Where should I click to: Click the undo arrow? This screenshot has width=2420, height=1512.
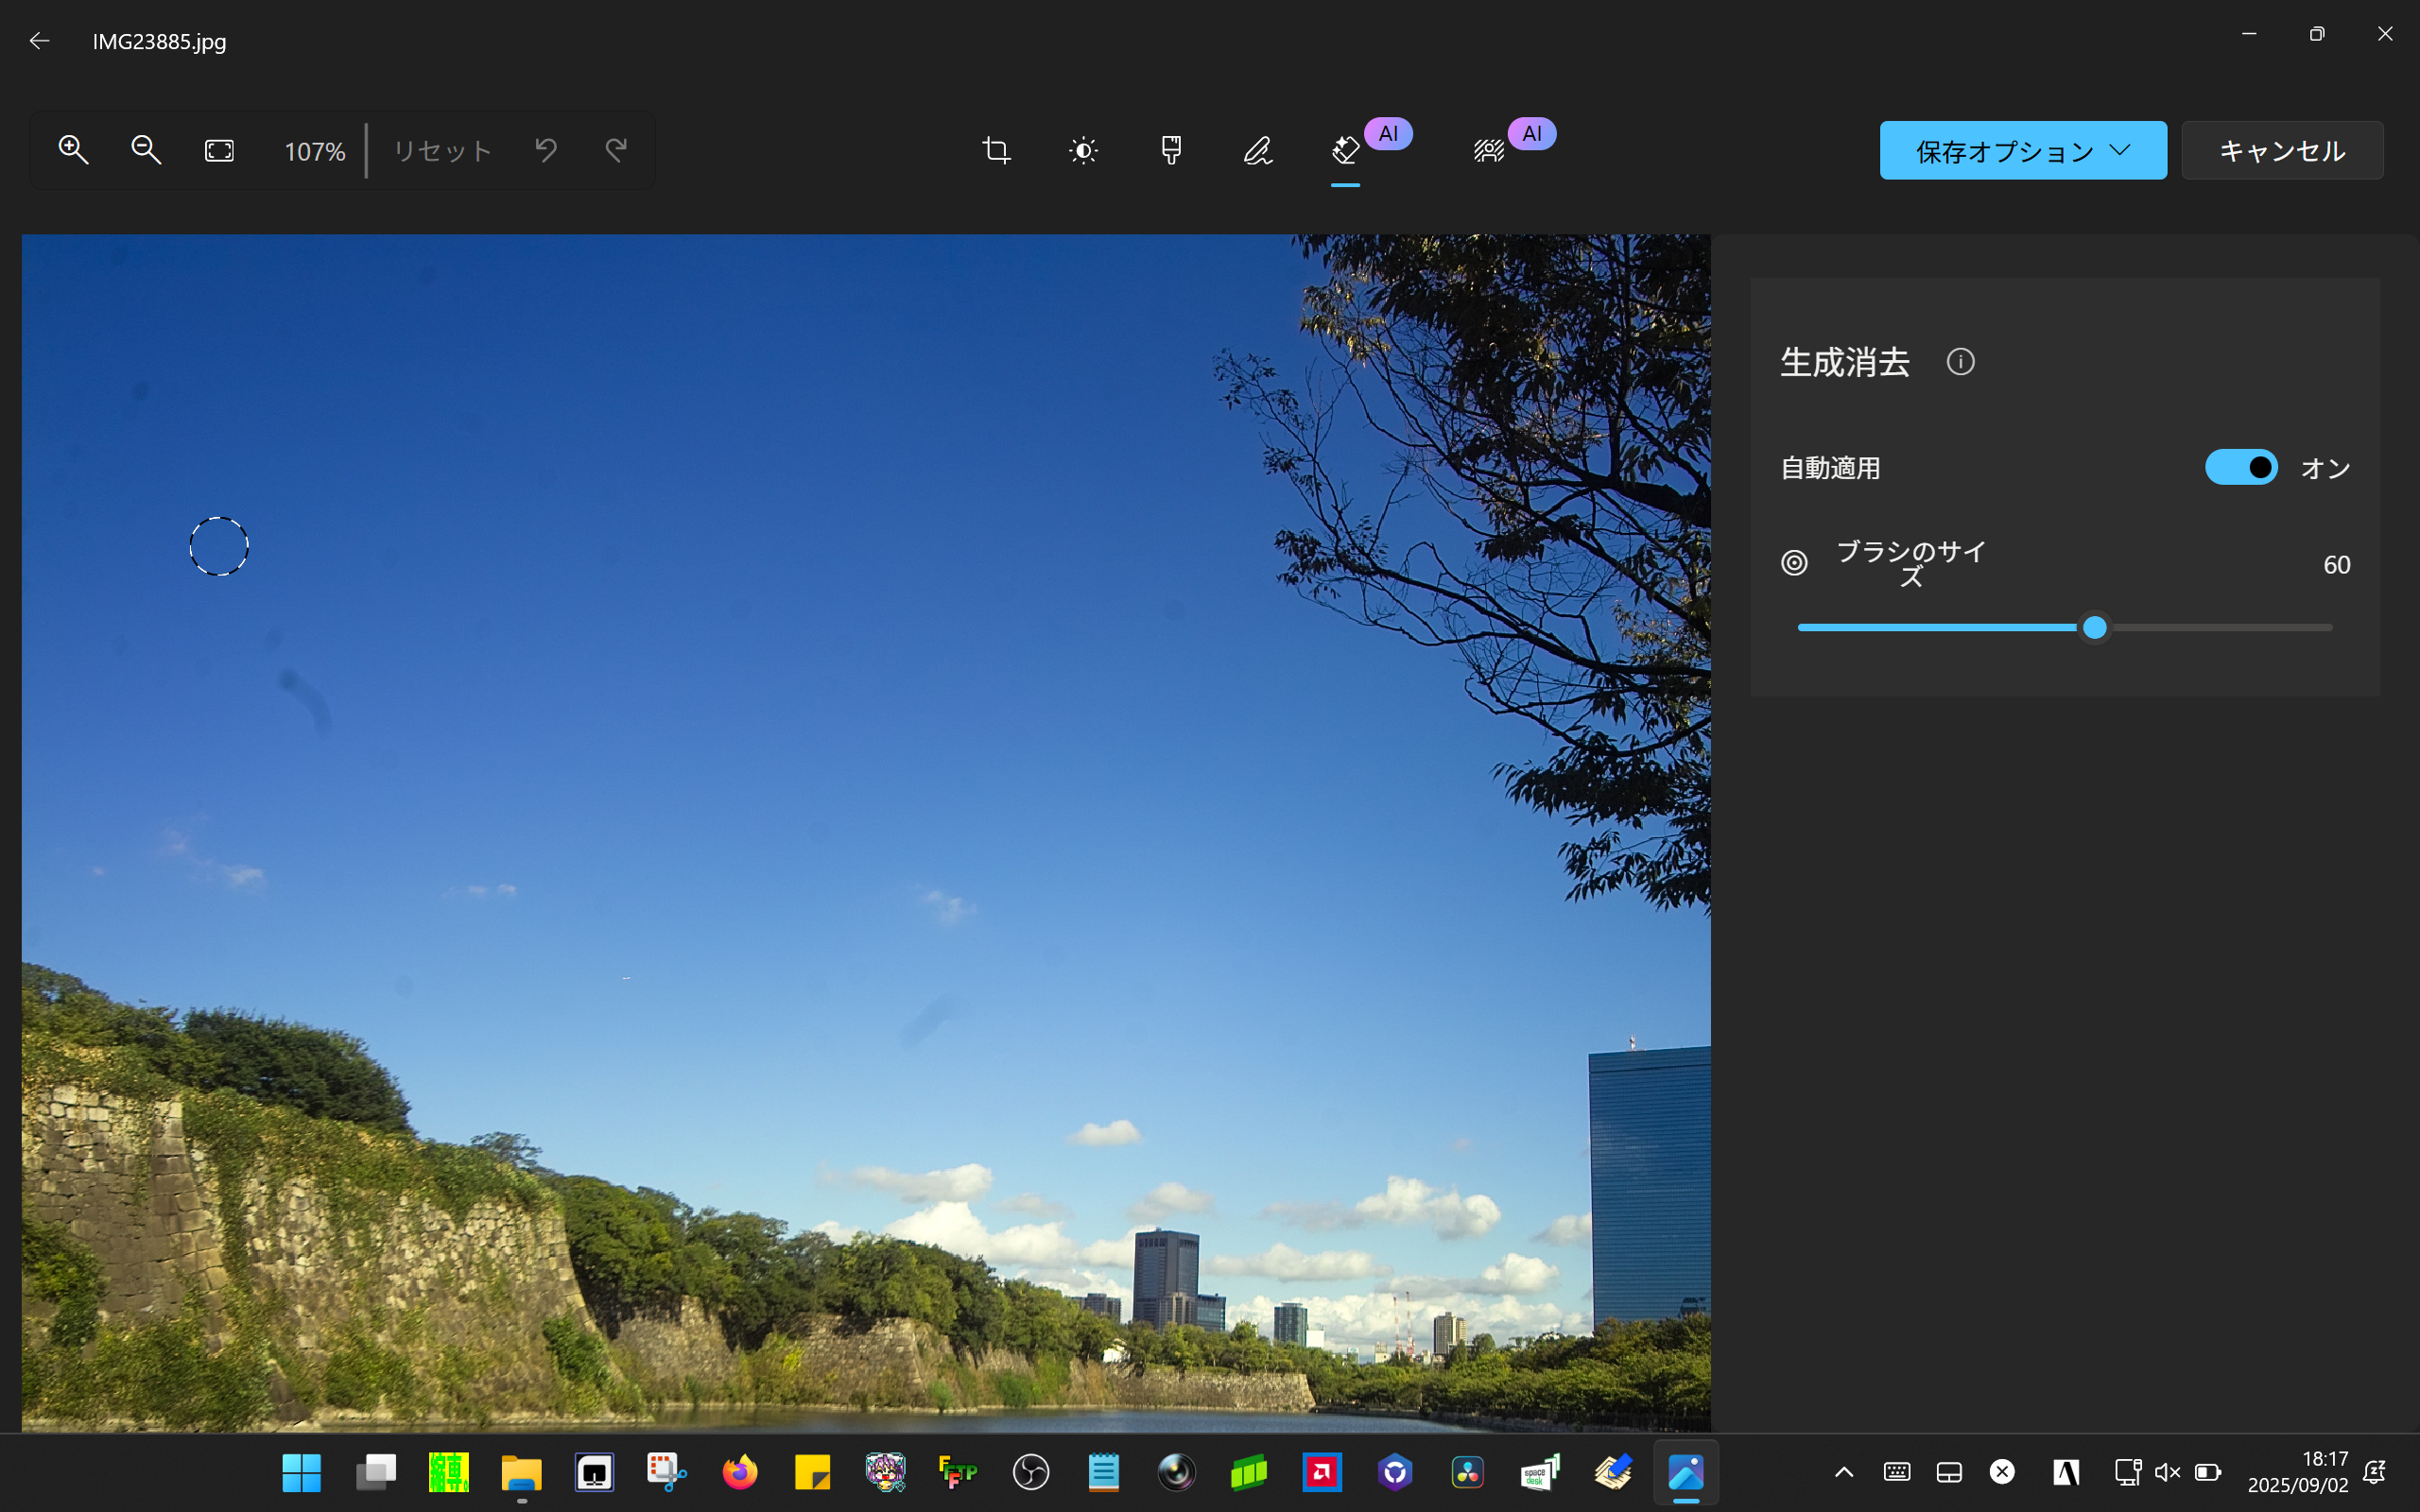pyautogui.click(x=545, y=150)
